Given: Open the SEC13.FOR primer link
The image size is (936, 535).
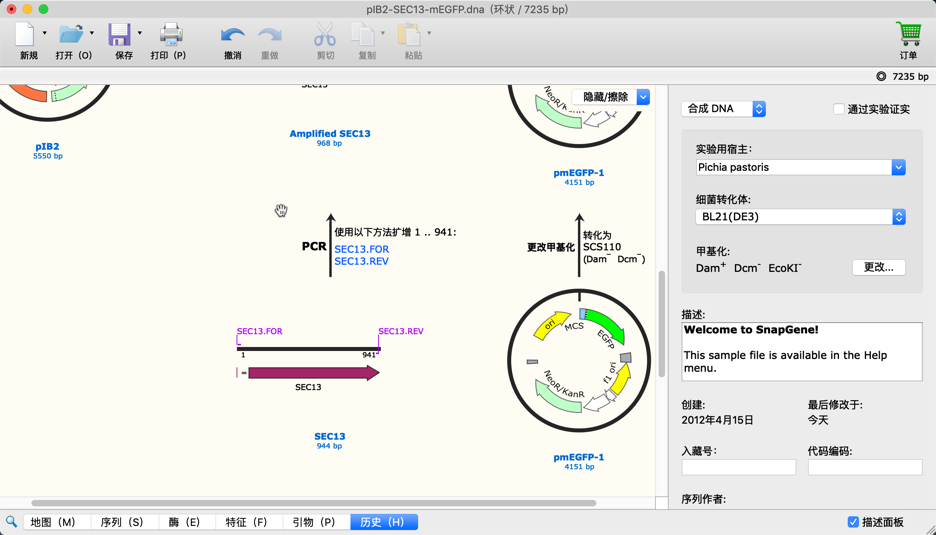Looking at the screenshot, I should (361, 249).
